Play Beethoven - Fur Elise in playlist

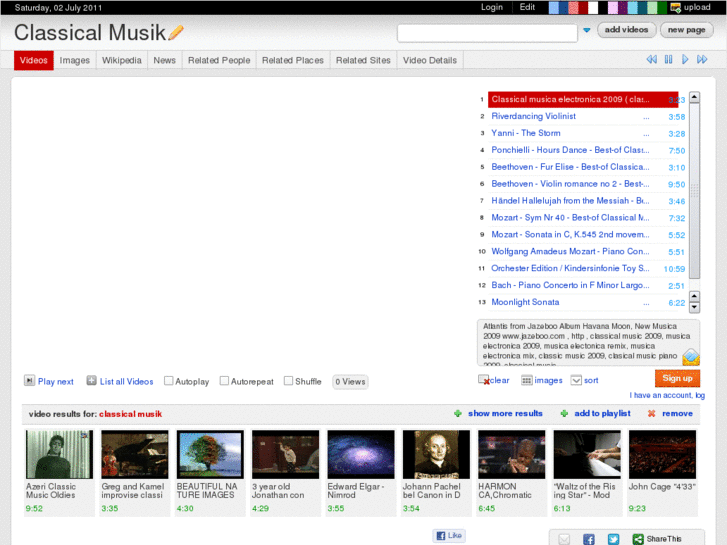[x=570, y=167]
